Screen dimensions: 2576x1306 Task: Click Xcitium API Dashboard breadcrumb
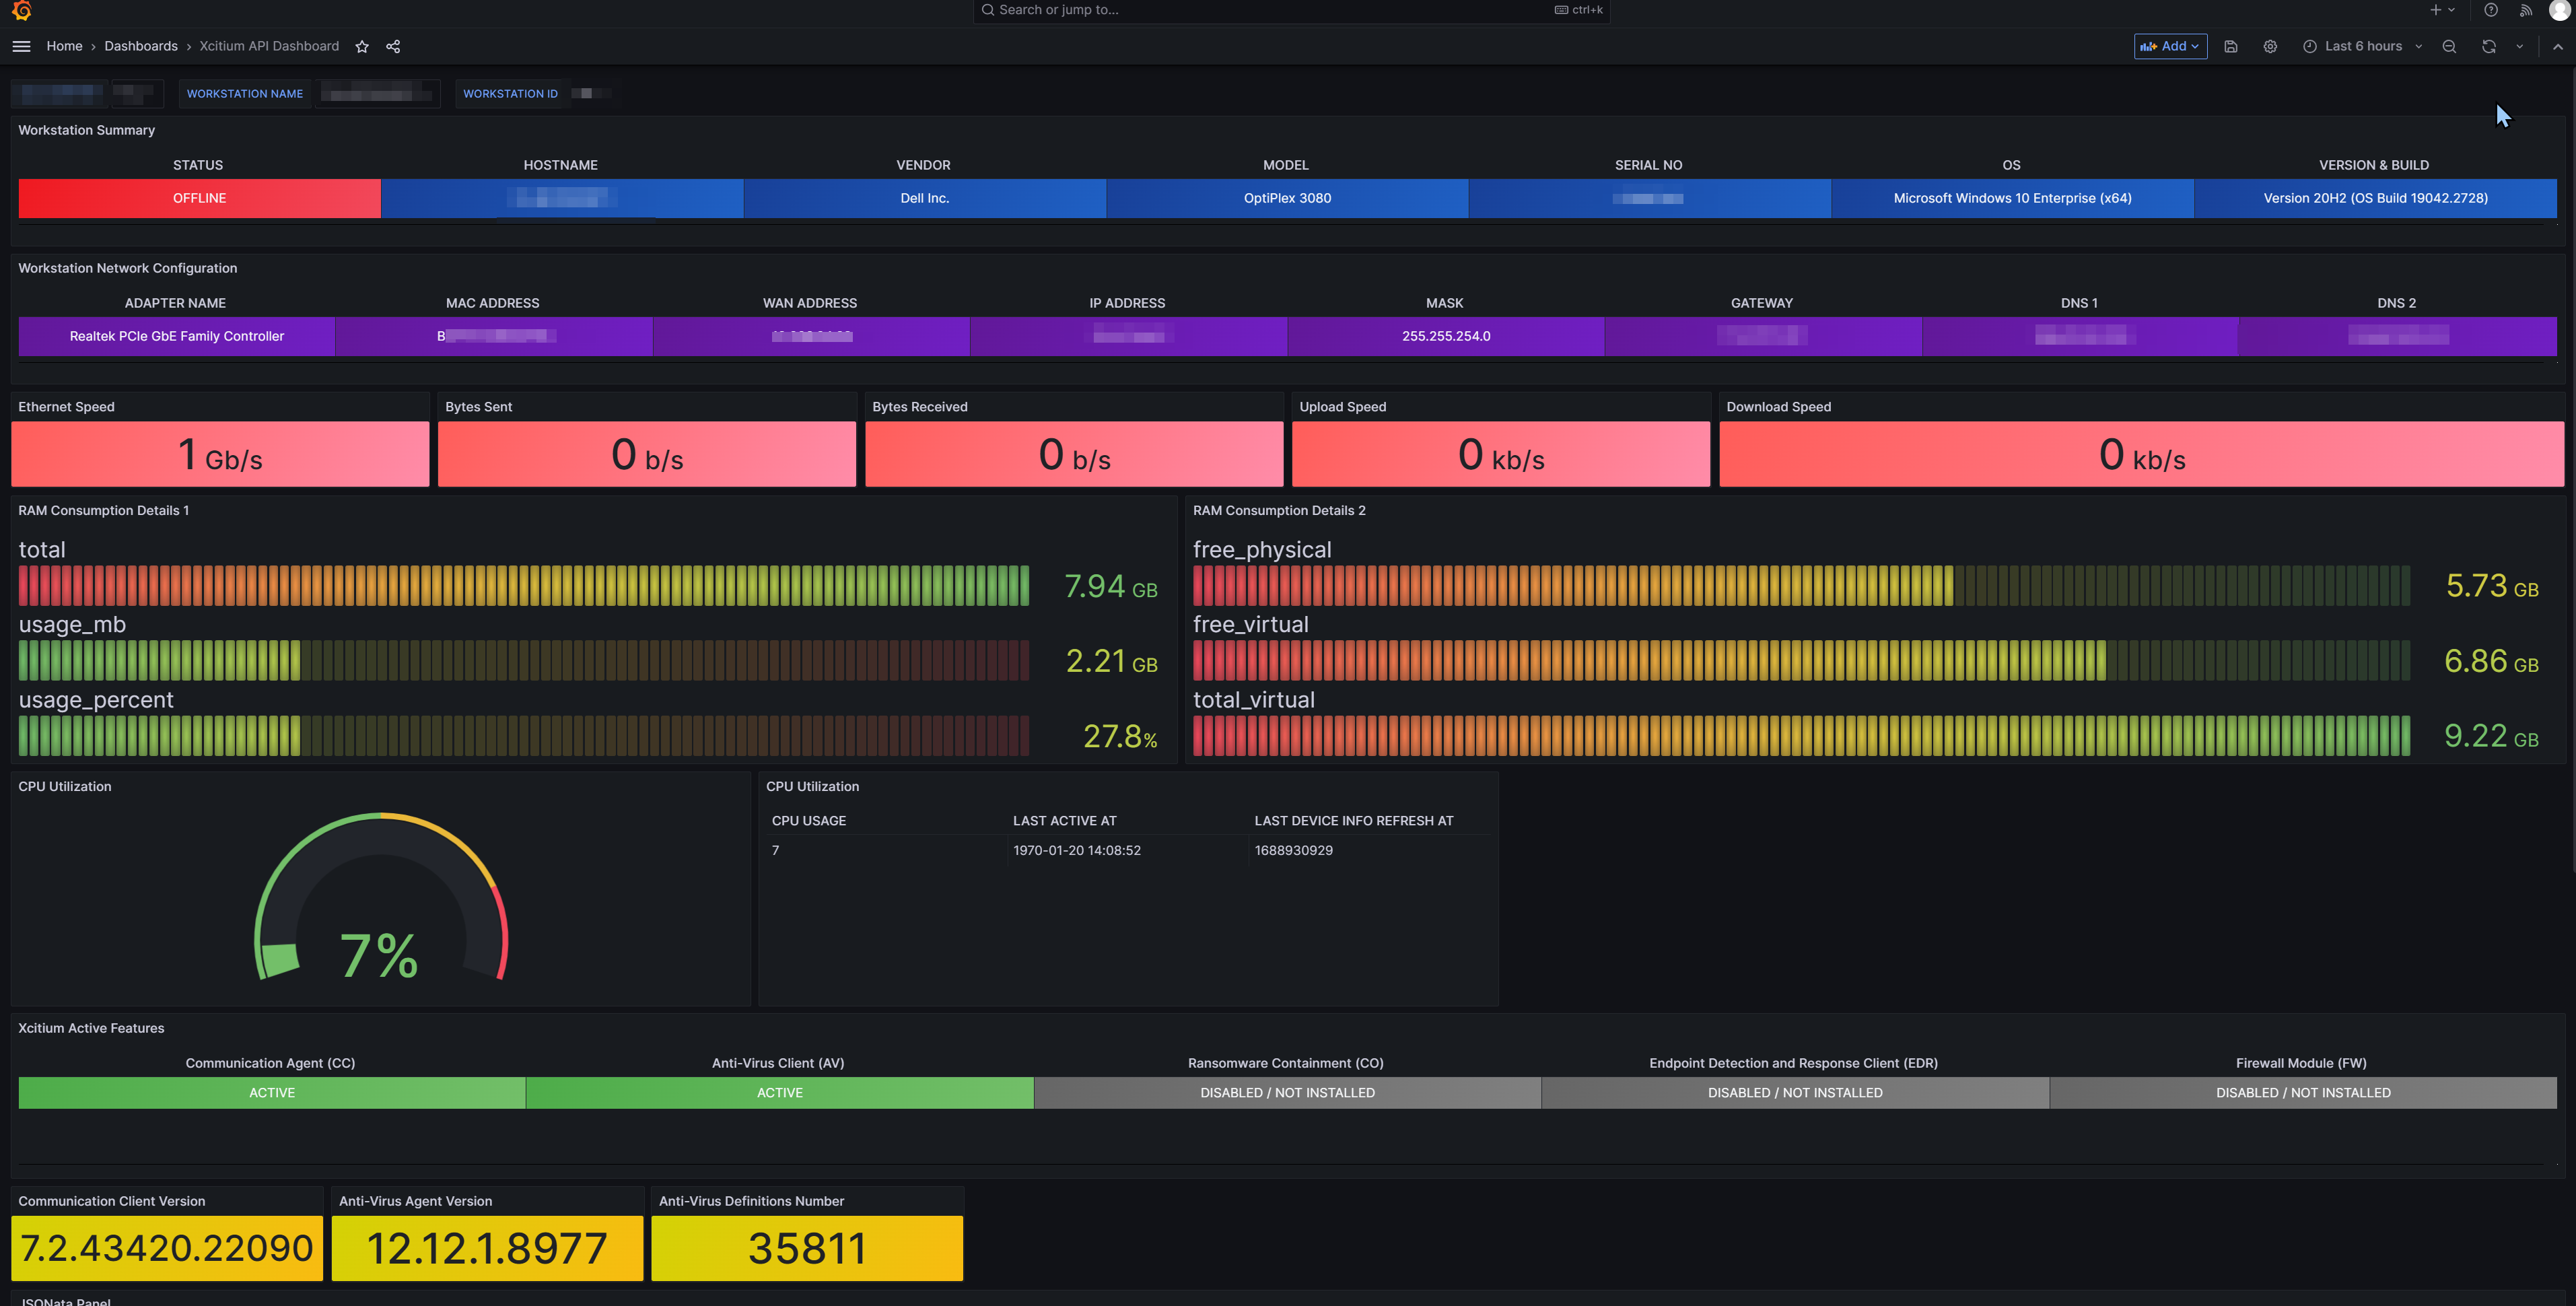point(269,46)
